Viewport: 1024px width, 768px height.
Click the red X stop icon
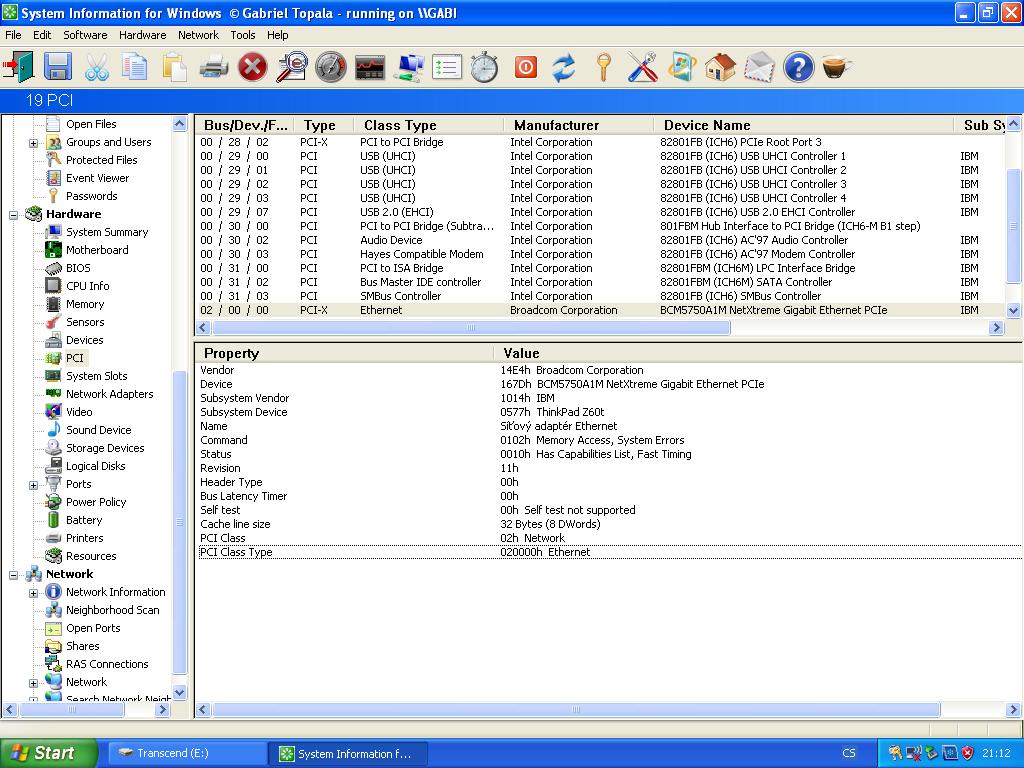(253, 67)
